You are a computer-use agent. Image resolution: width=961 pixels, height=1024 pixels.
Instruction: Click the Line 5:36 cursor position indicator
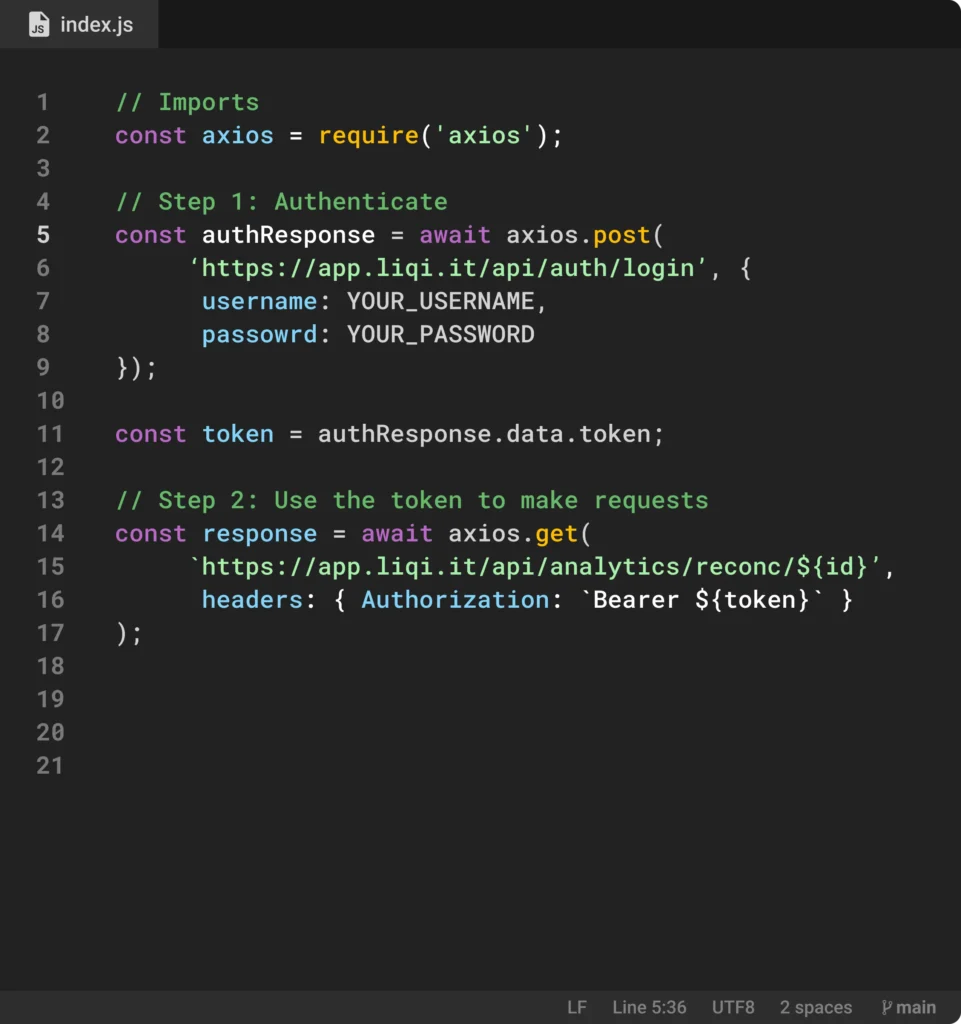[x=649, y=1007]
